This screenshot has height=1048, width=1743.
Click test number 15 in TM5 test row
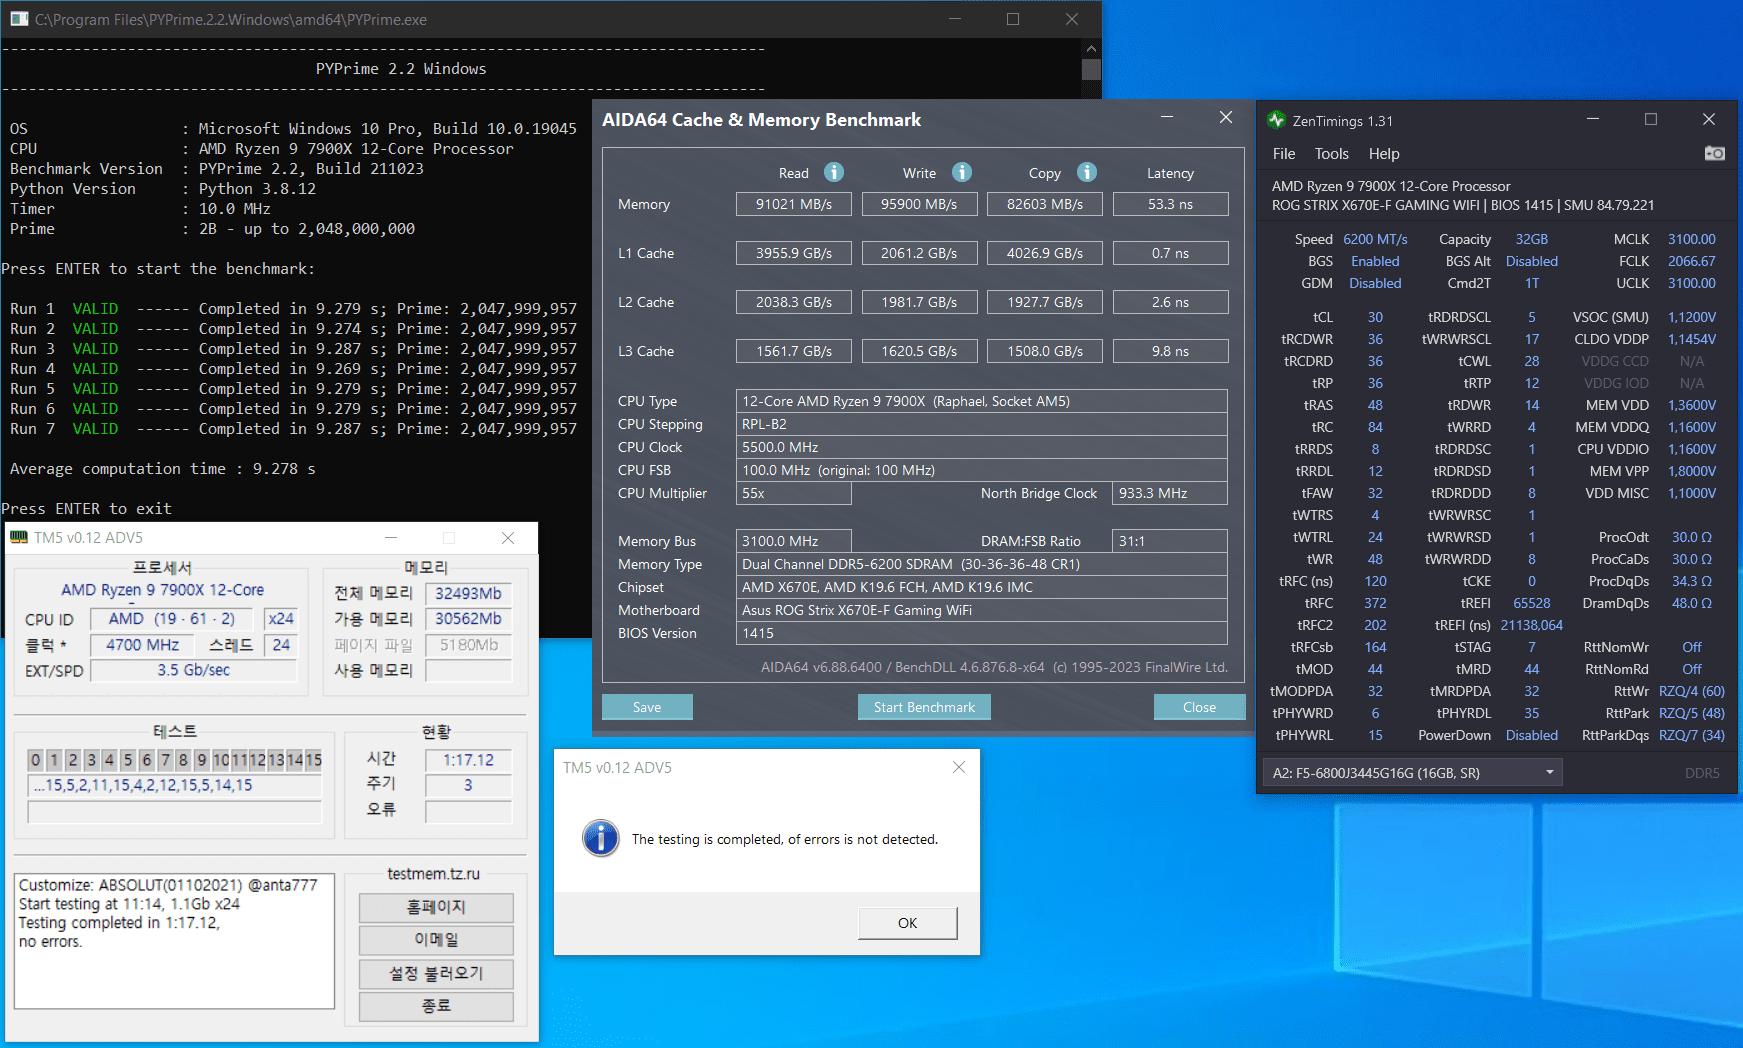click(x=313, y=760)
